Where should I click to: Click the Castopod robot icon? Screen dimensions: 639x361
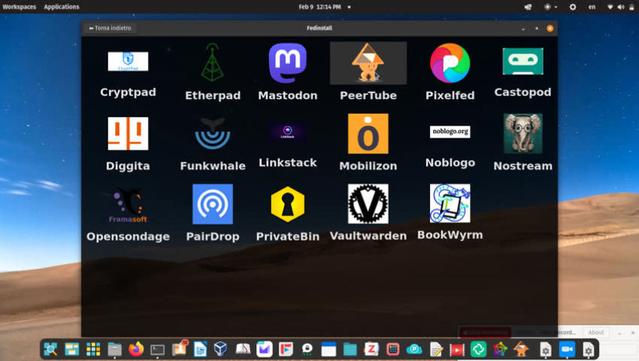(x=523, y=61)
